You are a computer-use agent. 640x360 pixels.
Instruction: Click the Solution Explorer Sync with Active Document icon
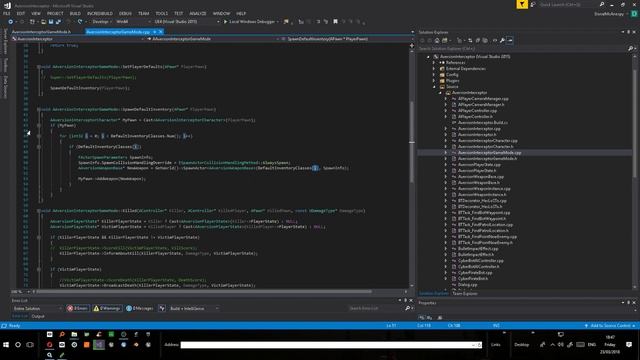(470, 40)
